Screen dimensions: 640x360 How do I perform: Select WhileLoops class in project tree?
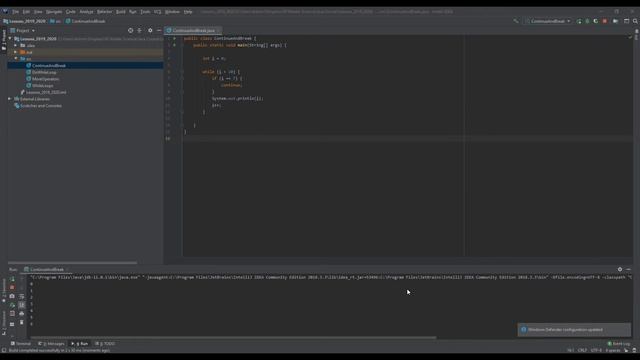tap(42, 85)
